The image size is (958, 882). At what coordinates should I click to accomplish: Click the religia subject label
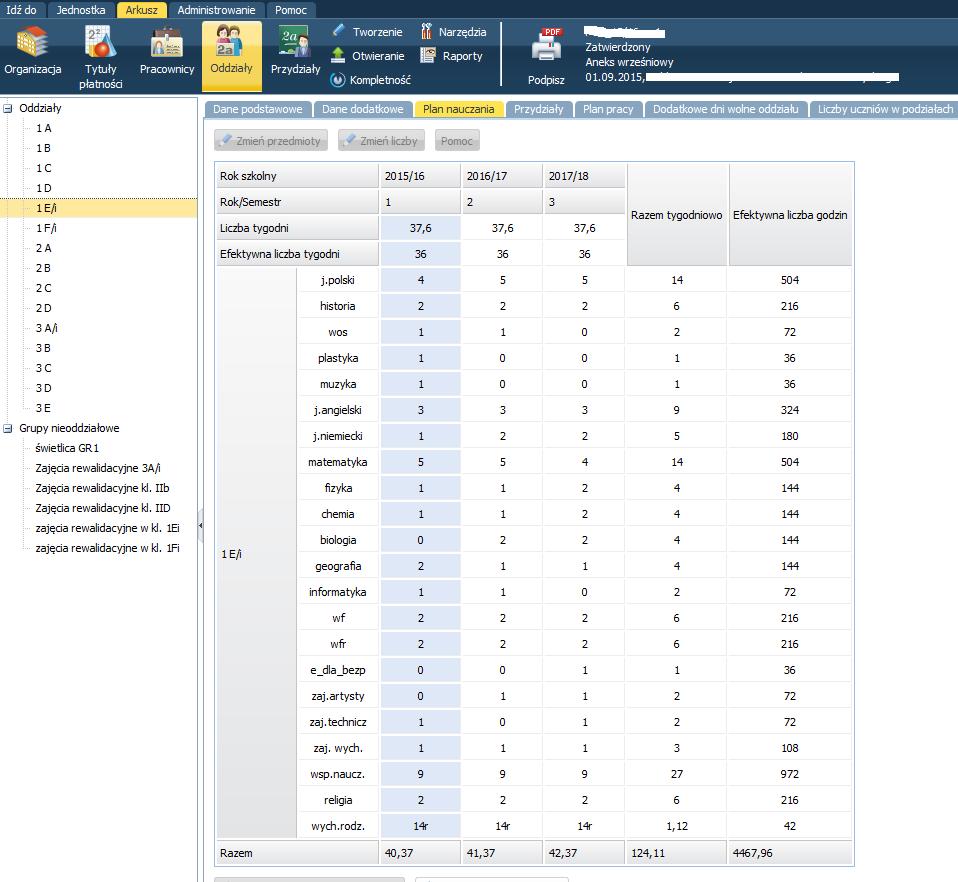pyautogui.click(x=338, y=800)
